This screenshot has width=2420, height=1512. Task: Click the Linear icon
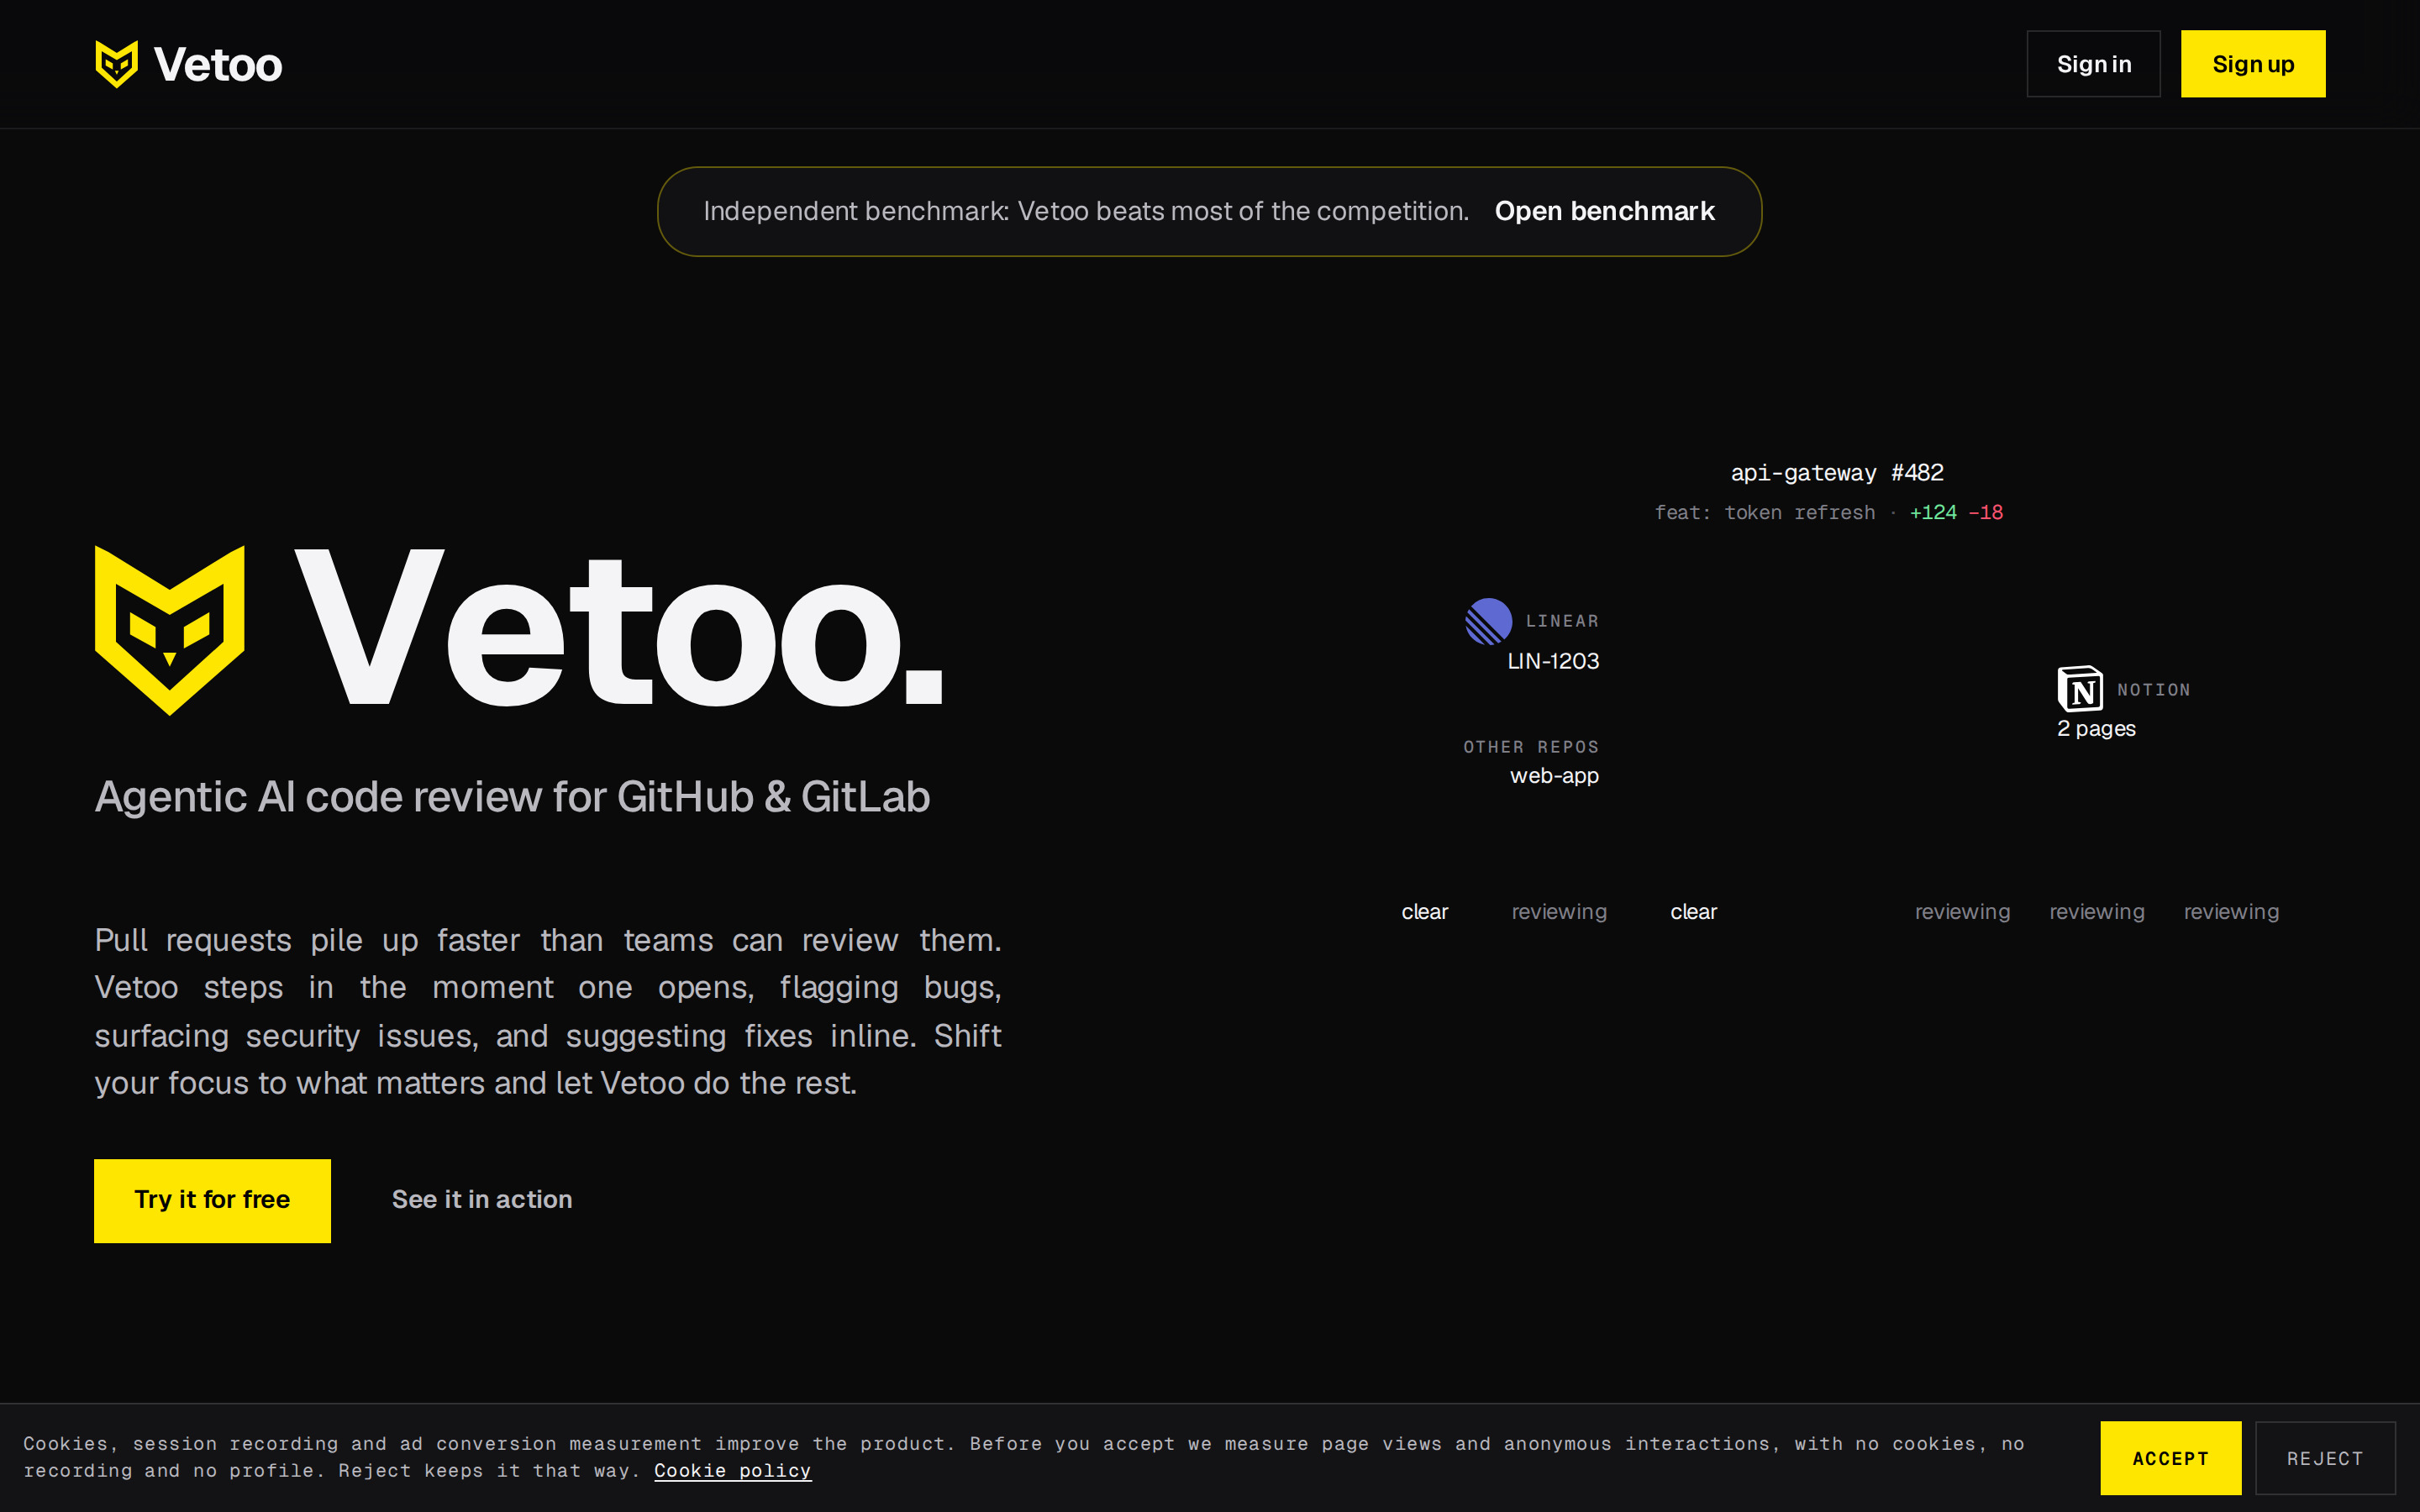(1488, 621)
